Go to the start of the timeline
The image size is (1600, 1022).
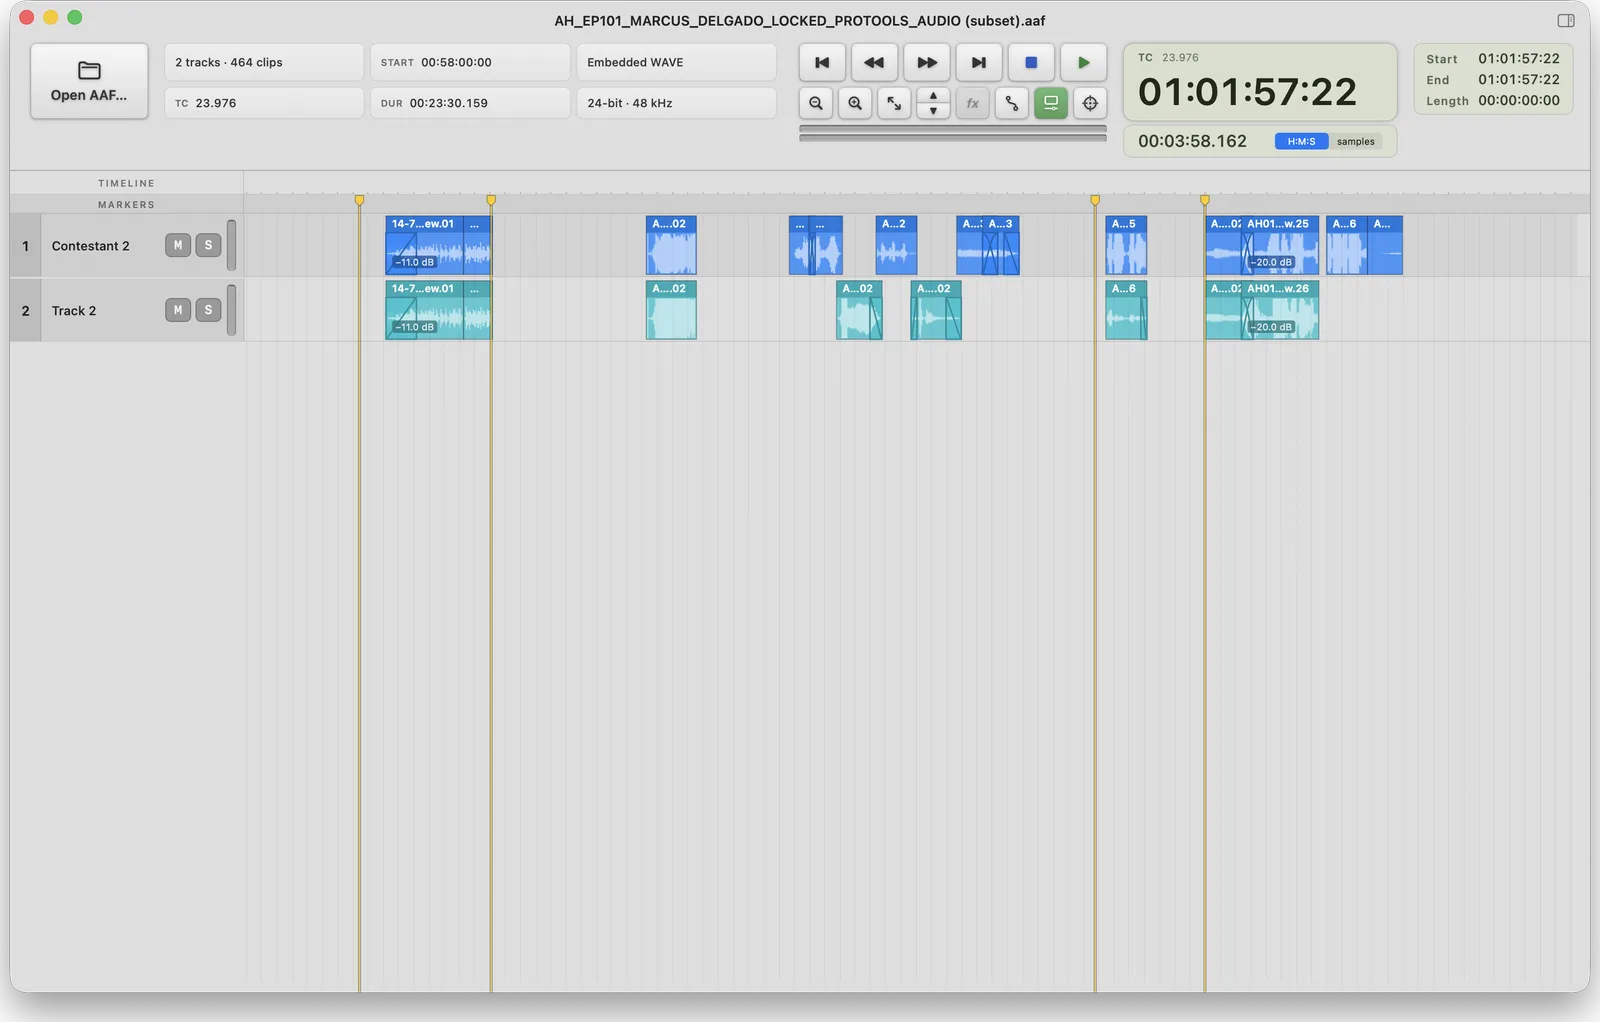click(822, 62)
